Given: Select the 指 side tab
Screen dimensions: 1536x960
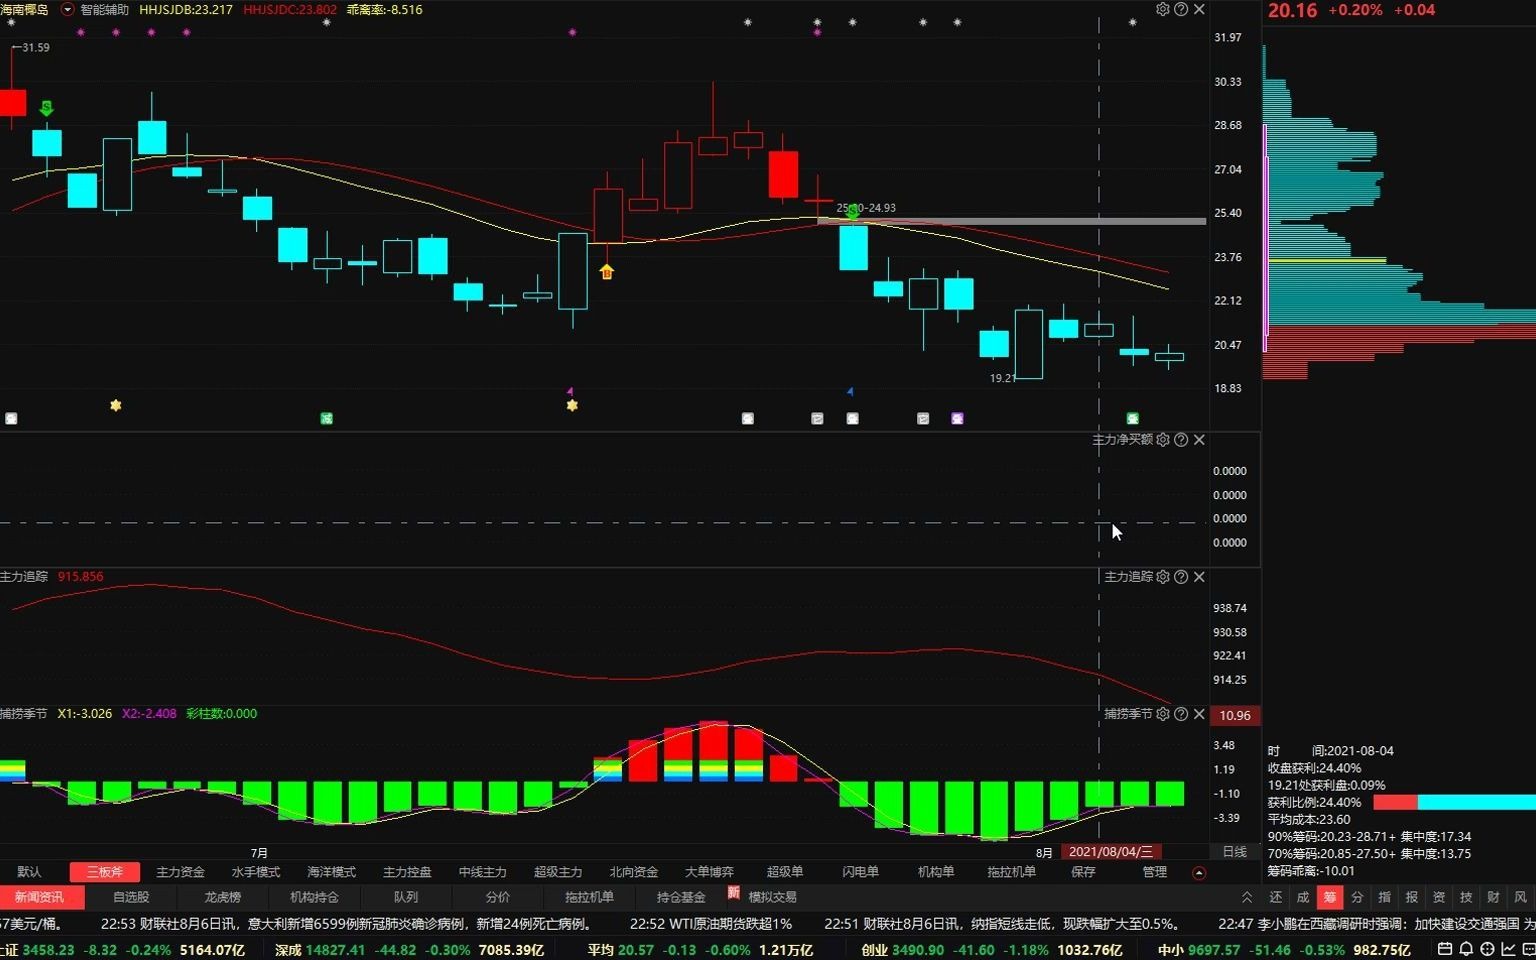Looking at the screenshot, I should (x=1384, y=898).
